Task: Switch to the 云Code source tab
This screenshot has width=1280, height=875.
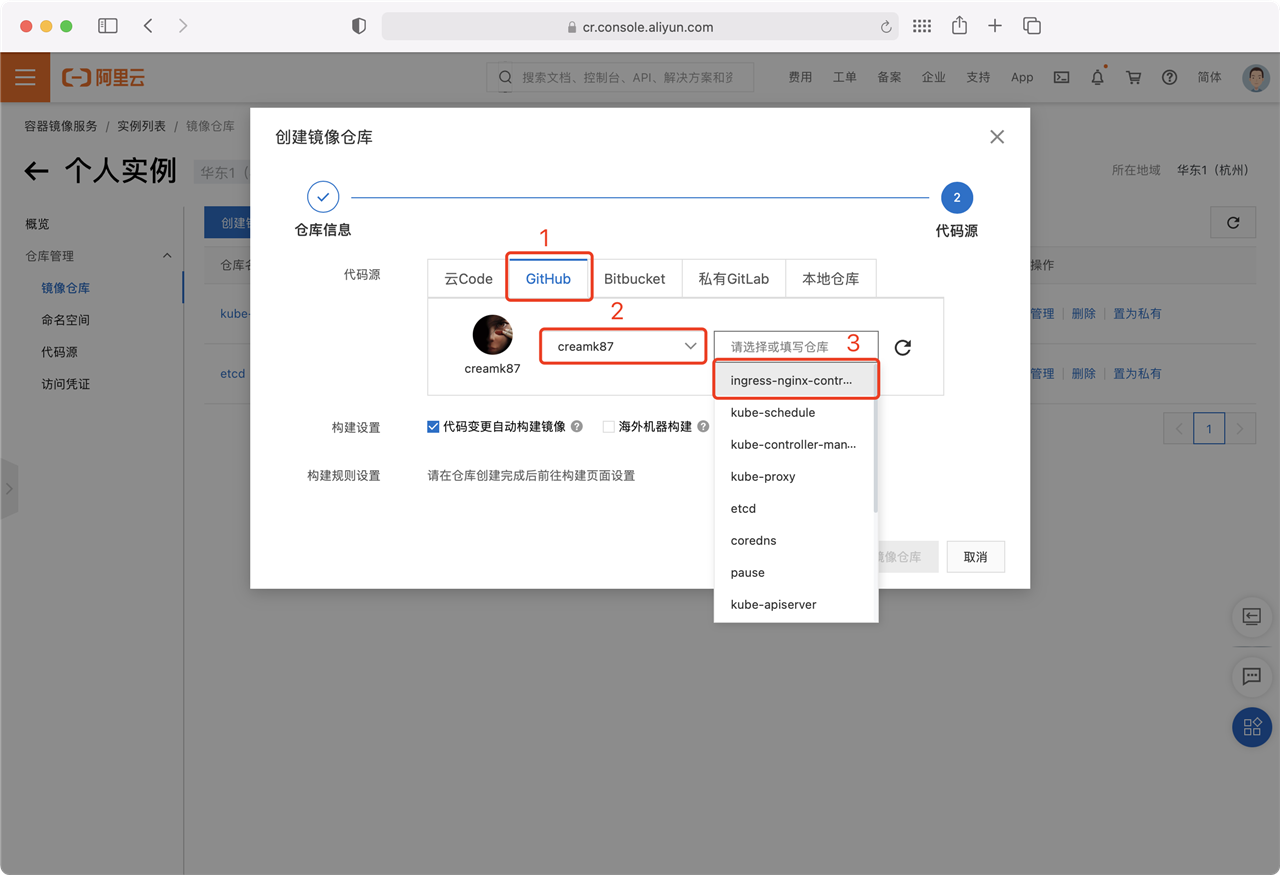Action: tap(469, 279)
